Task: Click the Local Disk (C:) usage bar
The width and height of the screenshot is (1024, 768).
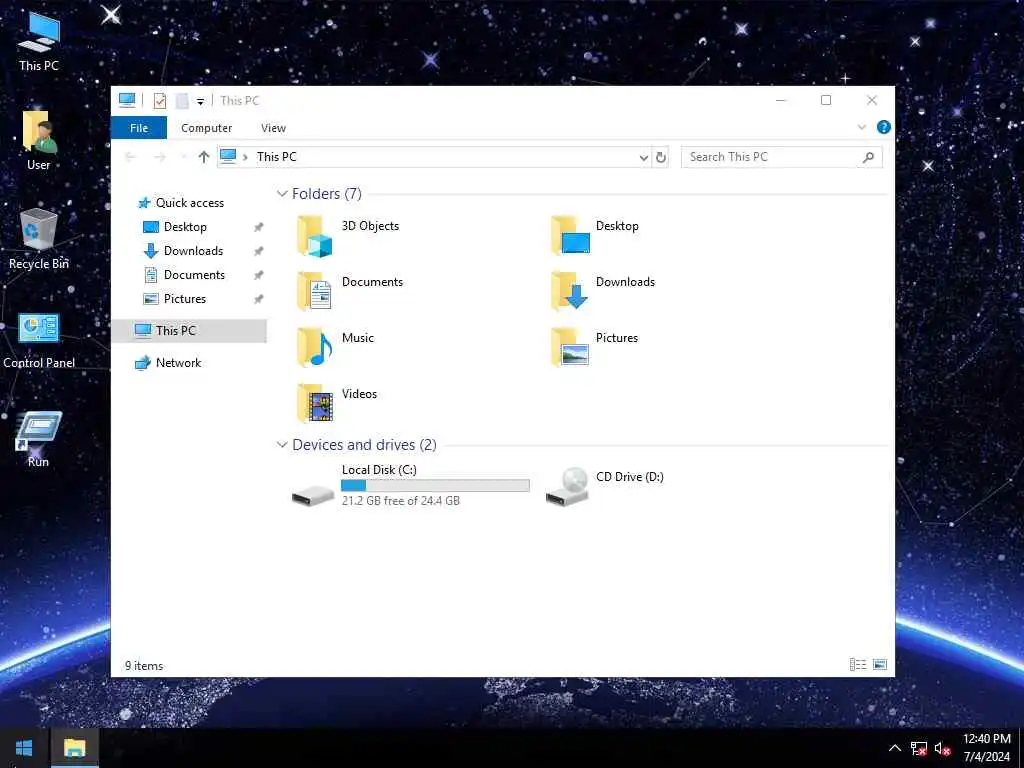Action: point(435,485)
